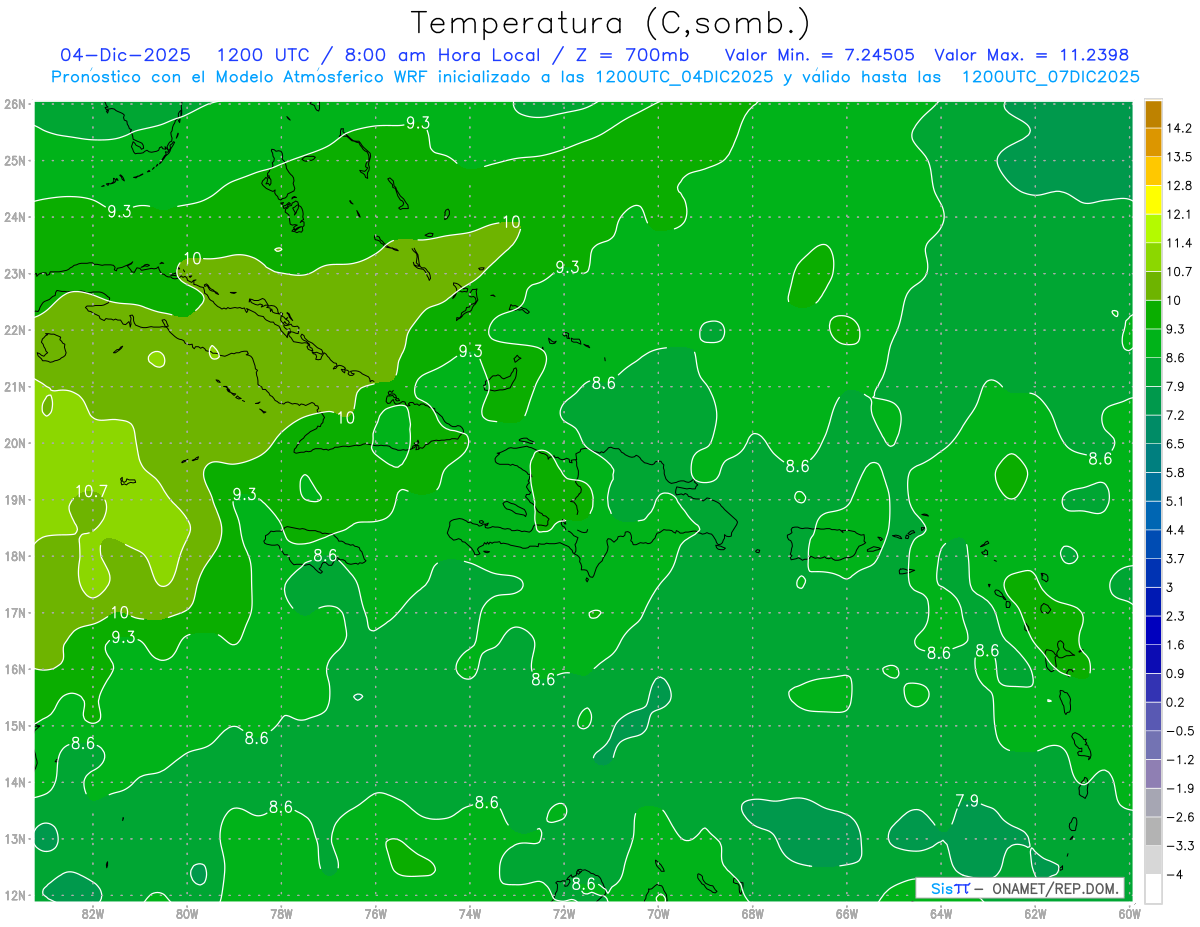Click the "24N" latitude label
The image size is (1200, 927).
(x=14, y=217)
